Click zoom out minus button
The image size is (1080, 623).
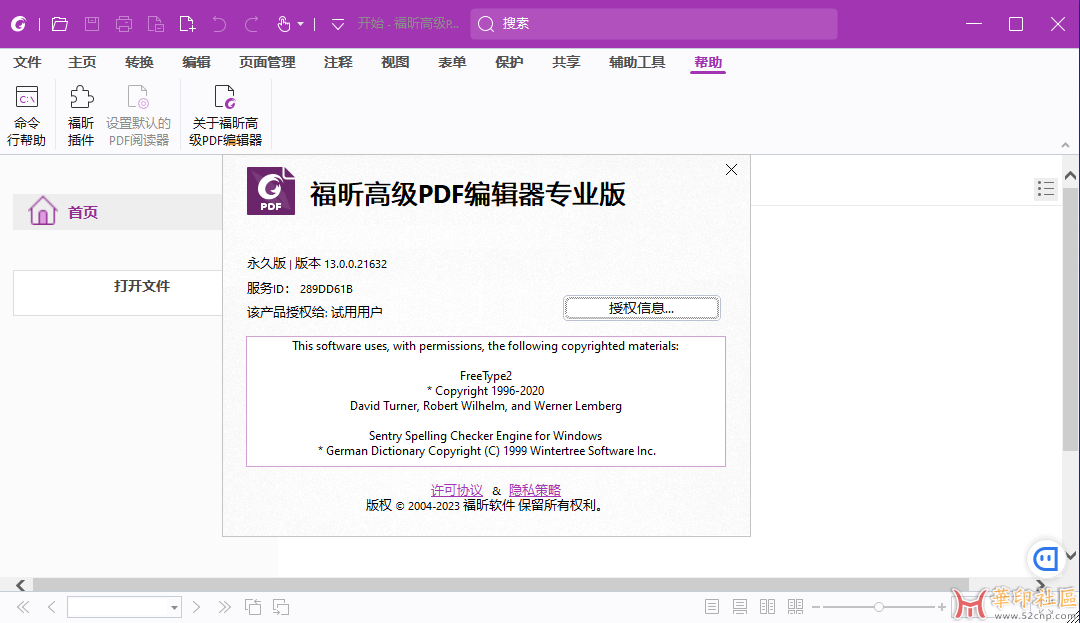(x=816, y=607)
